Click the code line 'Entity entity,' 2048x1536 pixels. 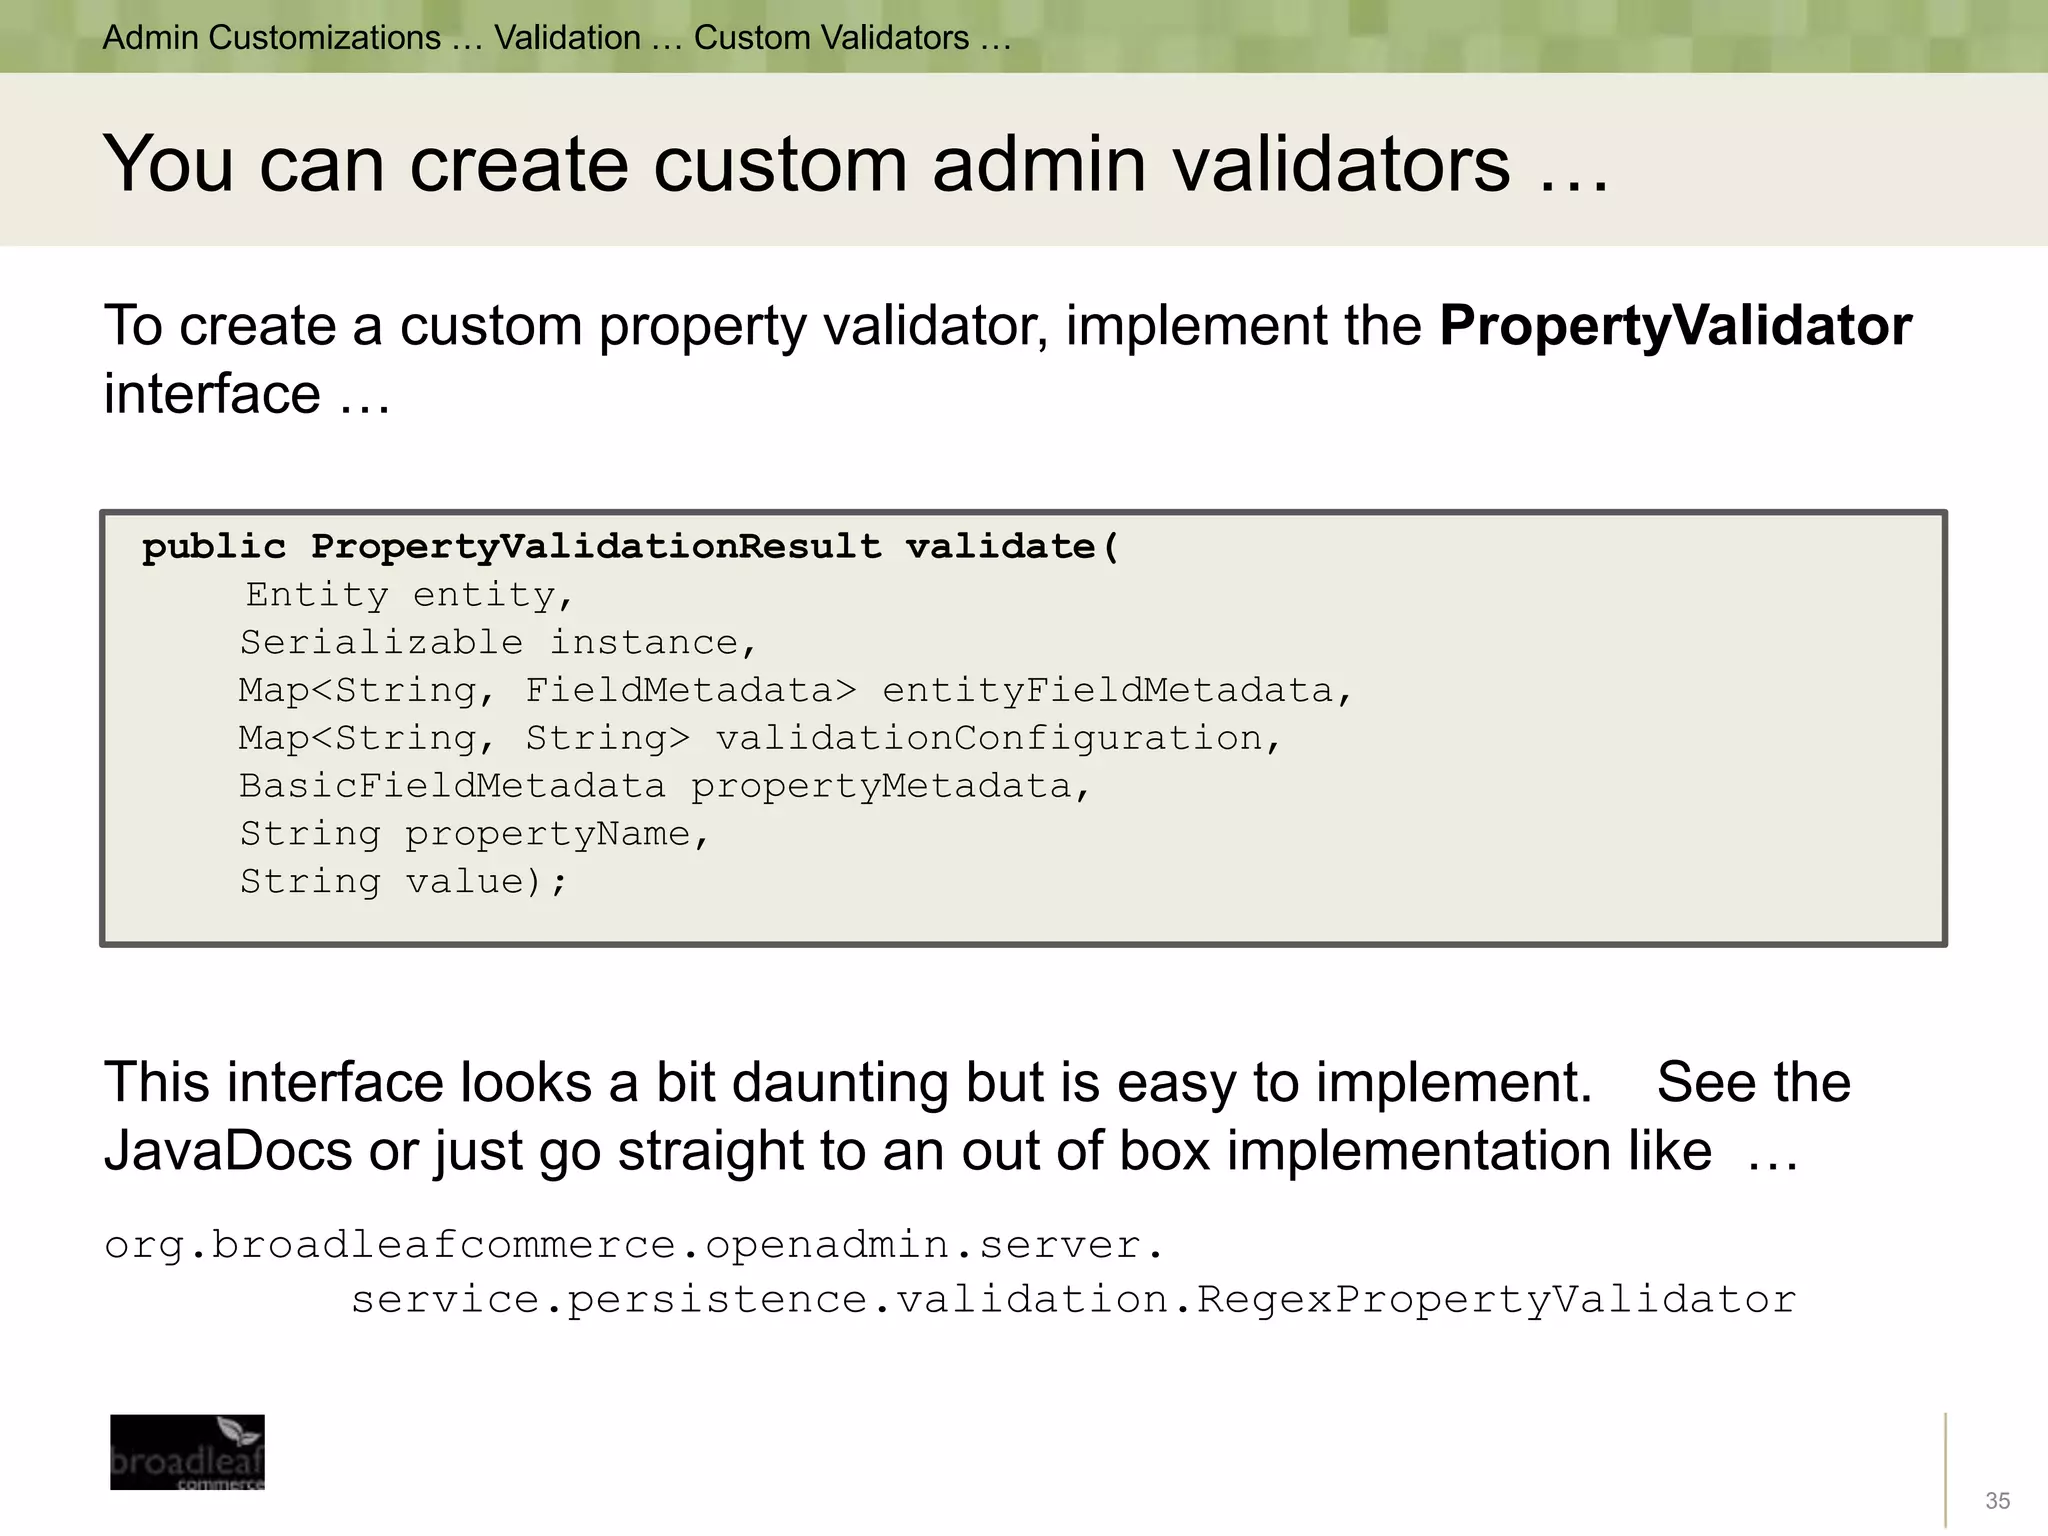tap(409, 595)
